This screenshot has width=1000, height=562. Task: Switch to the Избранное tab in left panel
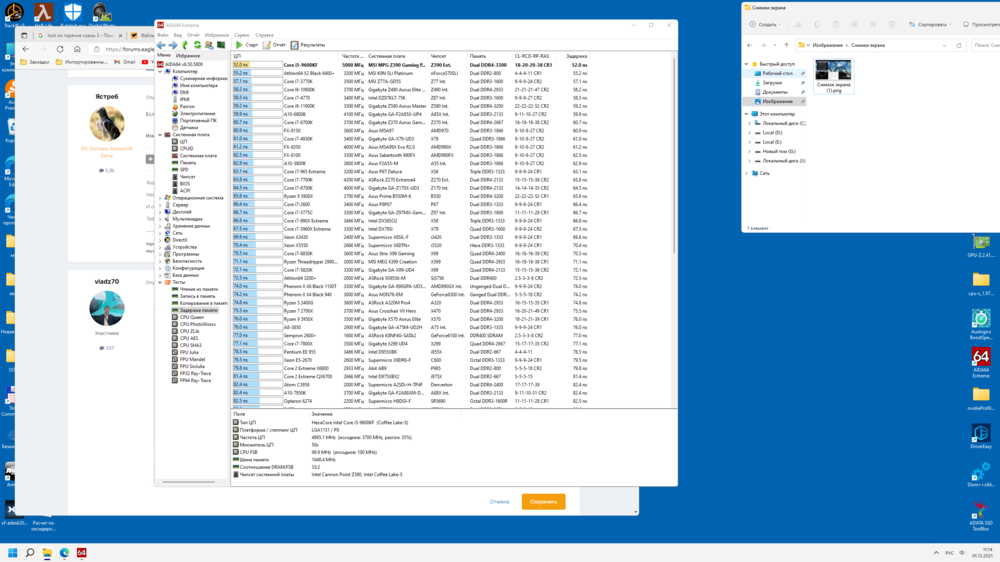point(188,55)
